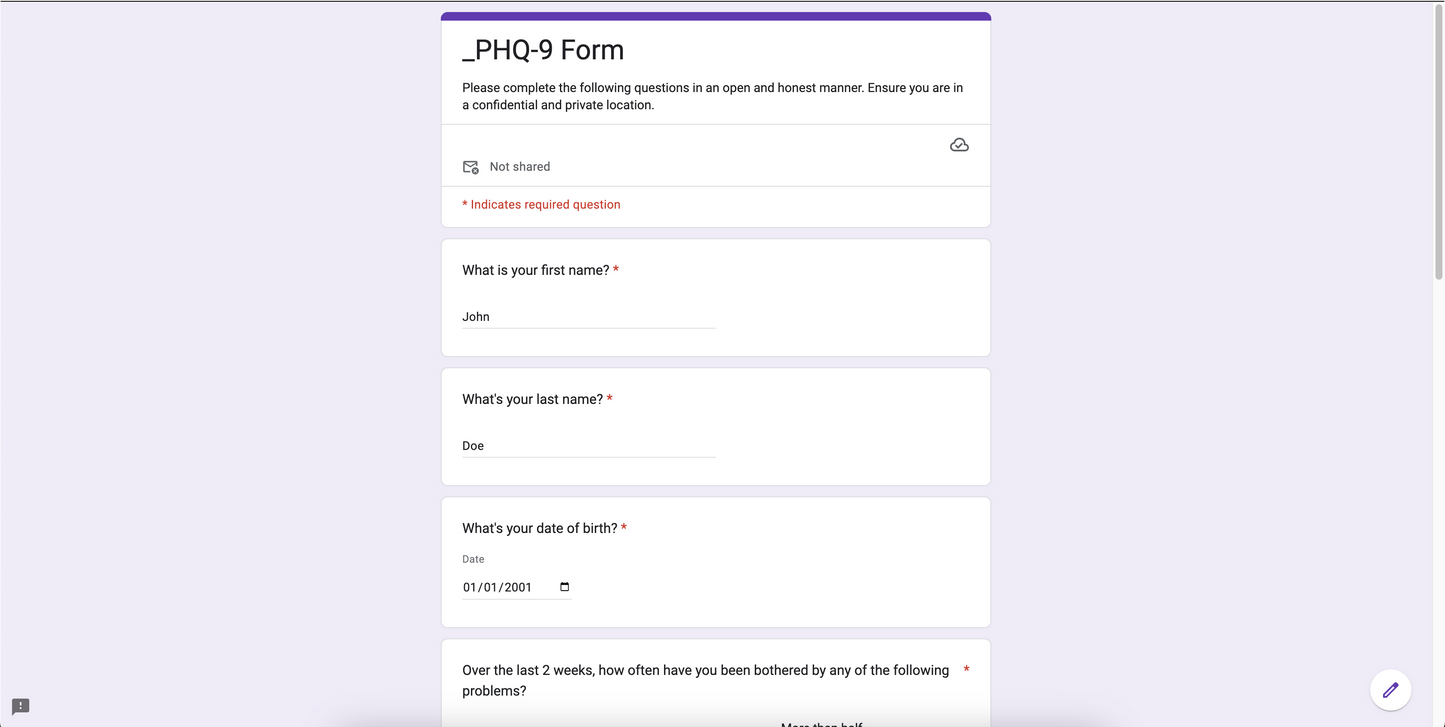Image resolution: width=1445 pixels, height=727 pixels.
Task: Select the year 2001 in date field
Action: 518,588
